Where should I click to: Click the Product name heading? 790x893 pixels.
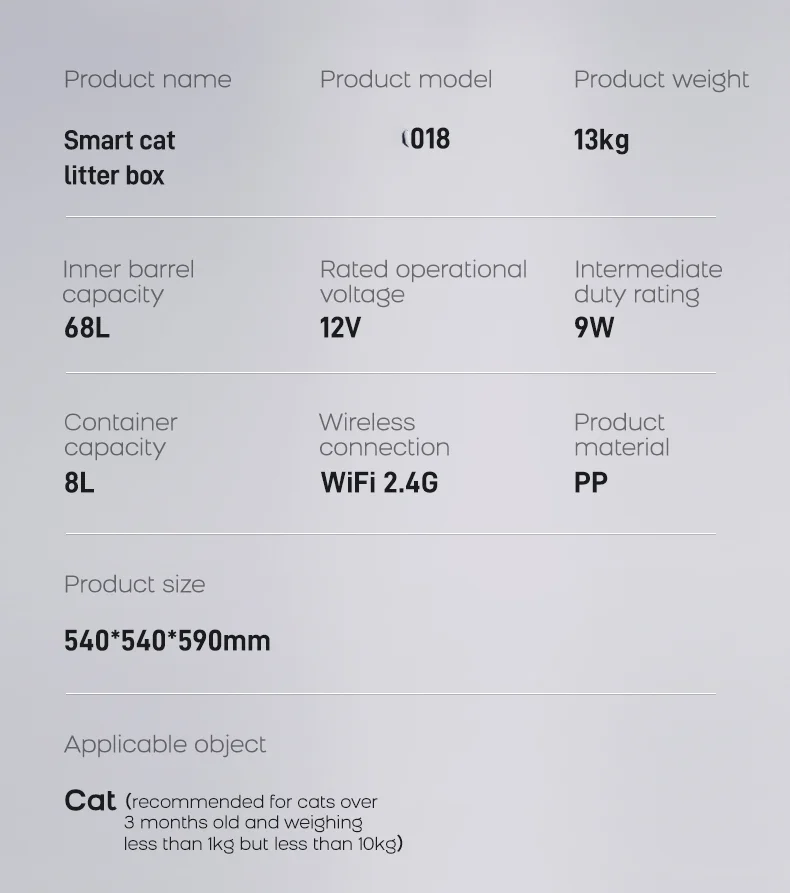coord(147,80)
